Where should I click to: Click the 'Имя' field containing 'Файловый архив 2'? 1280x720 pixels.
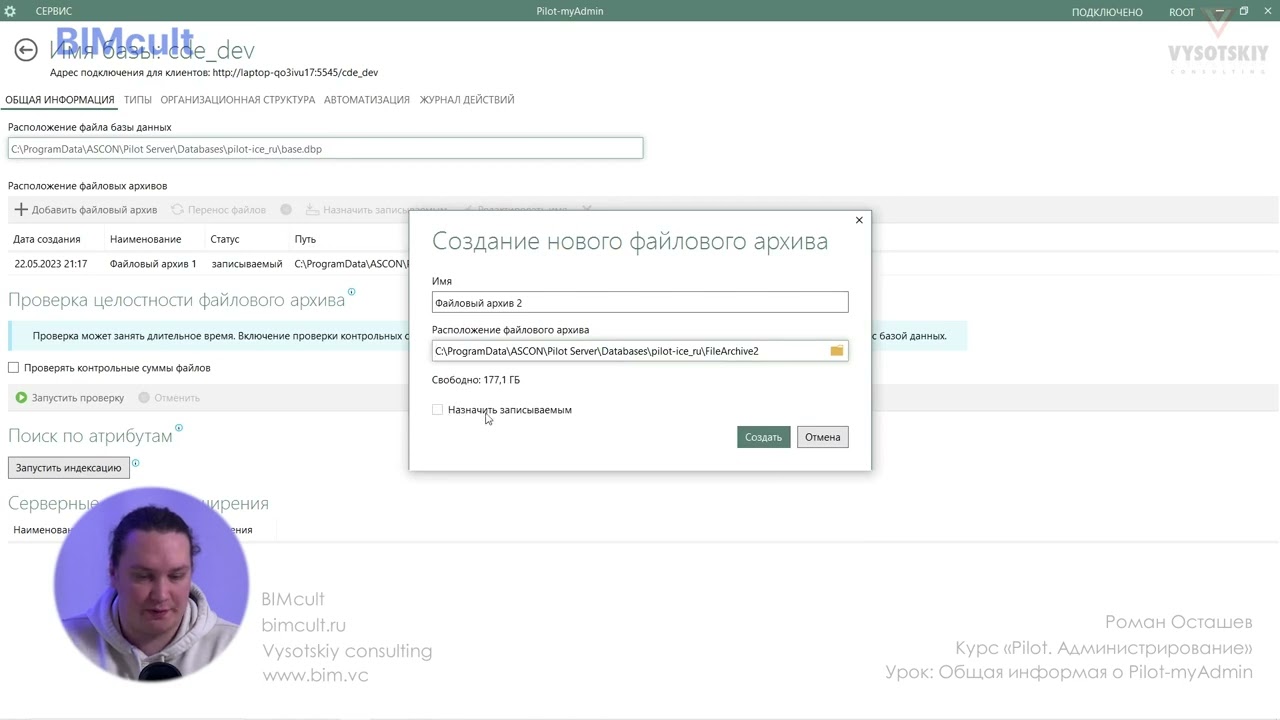tap(640, 302)
